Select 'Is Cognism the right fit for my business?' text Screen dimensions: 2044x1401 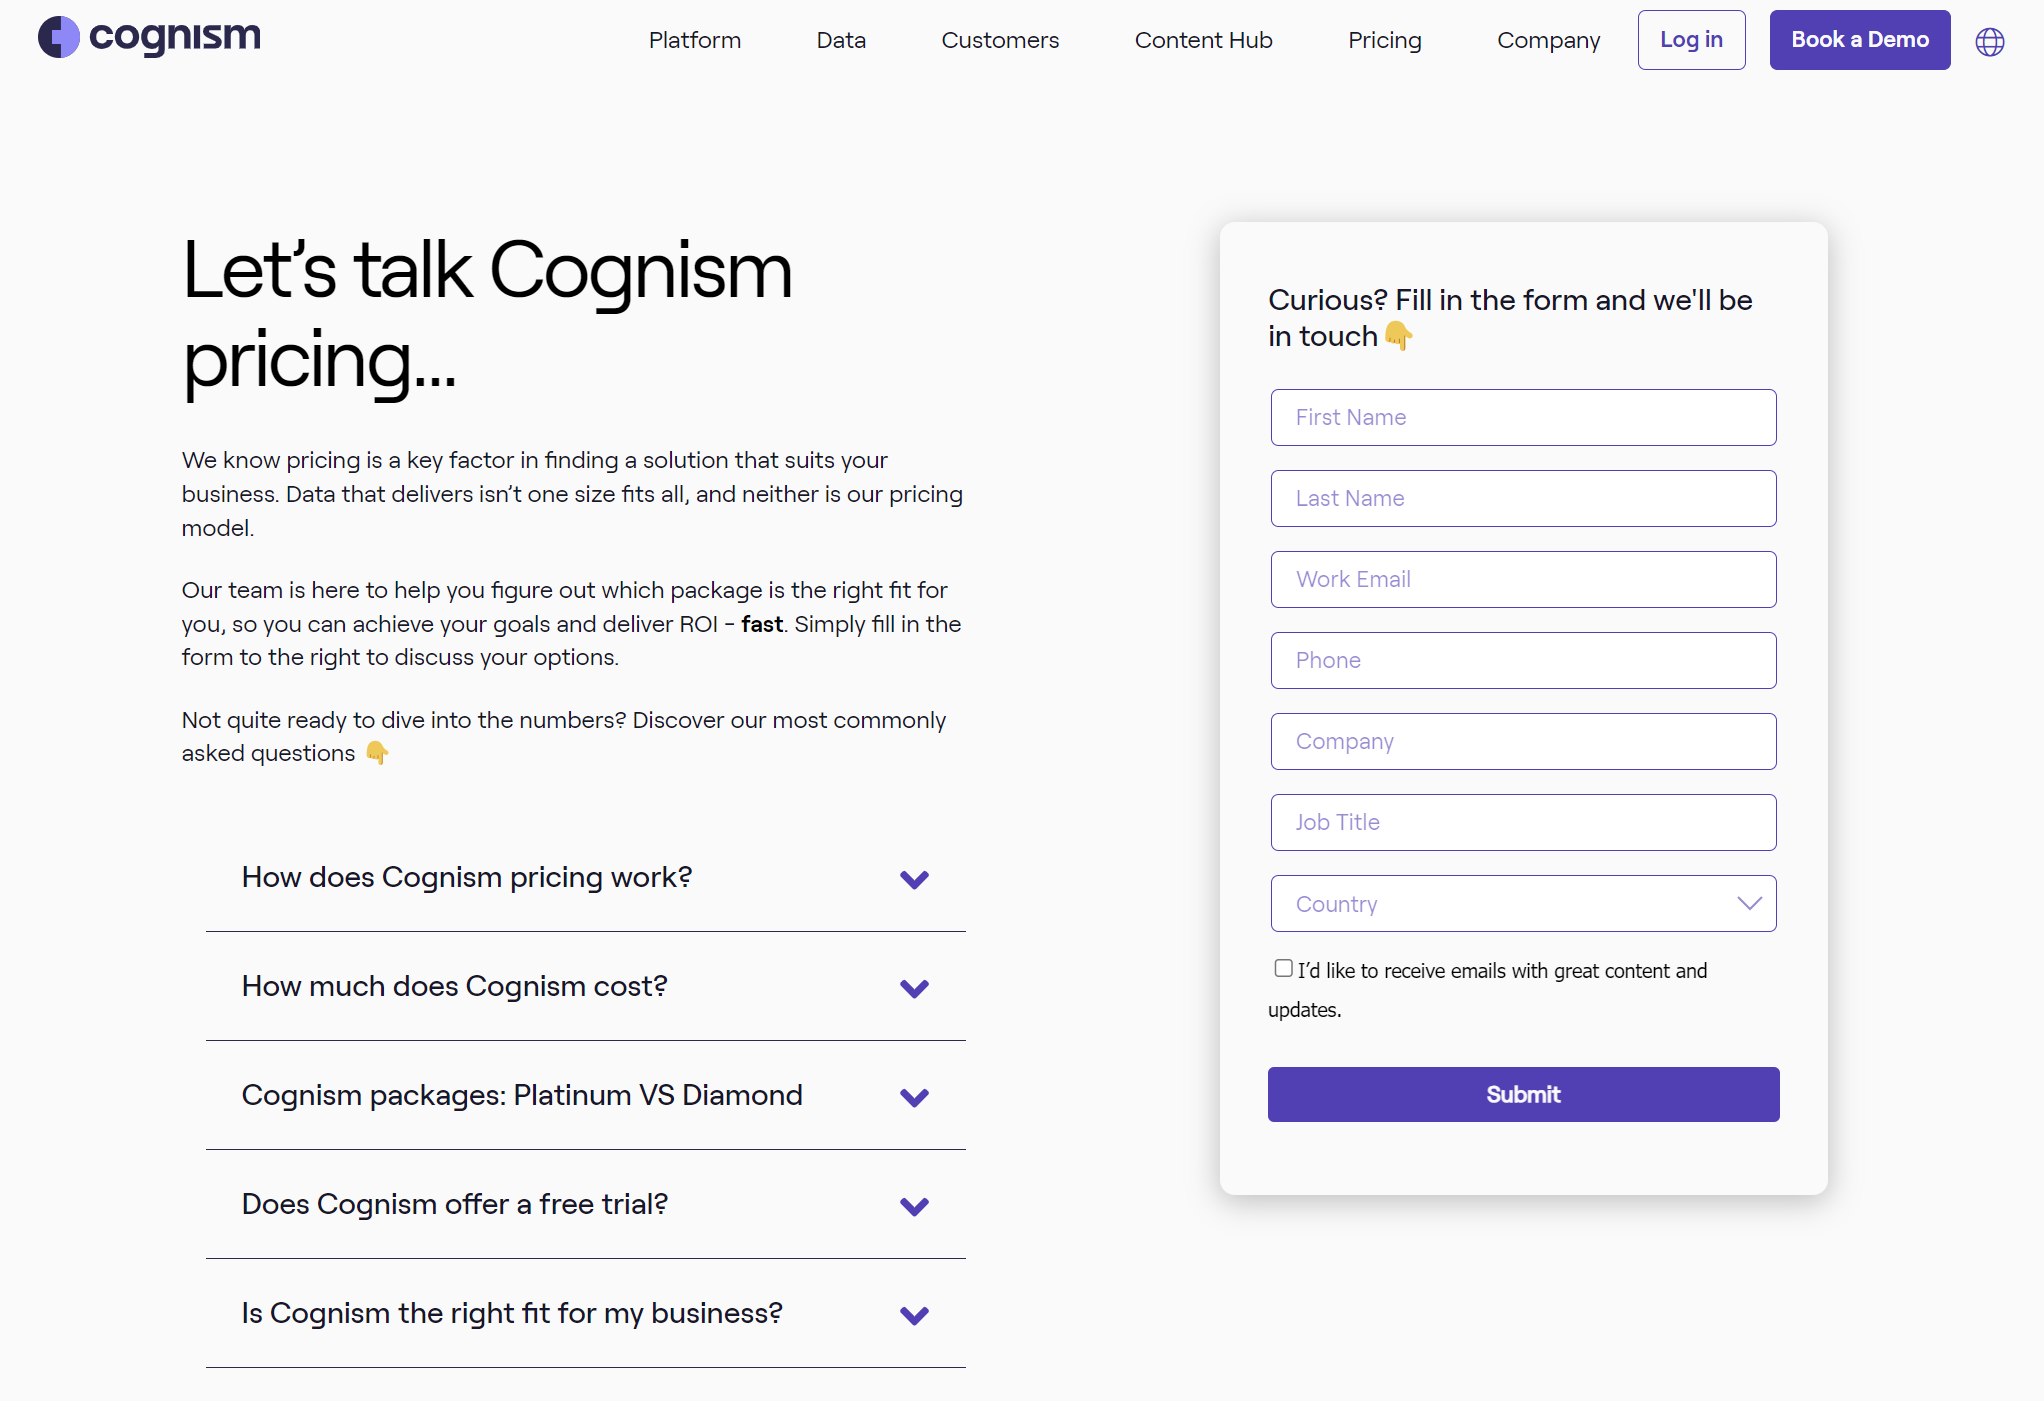pyautogui.click(x=512, y=1314)
